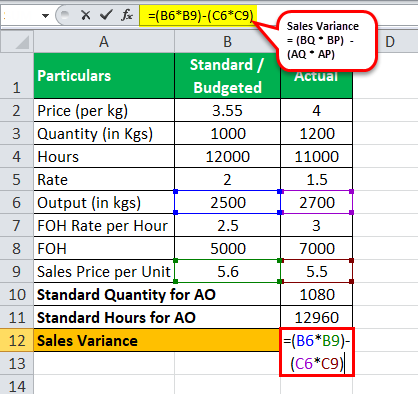This screenshot has width=418, height=394.
Task: Select the FOH label cell
Action: point(104,248)
